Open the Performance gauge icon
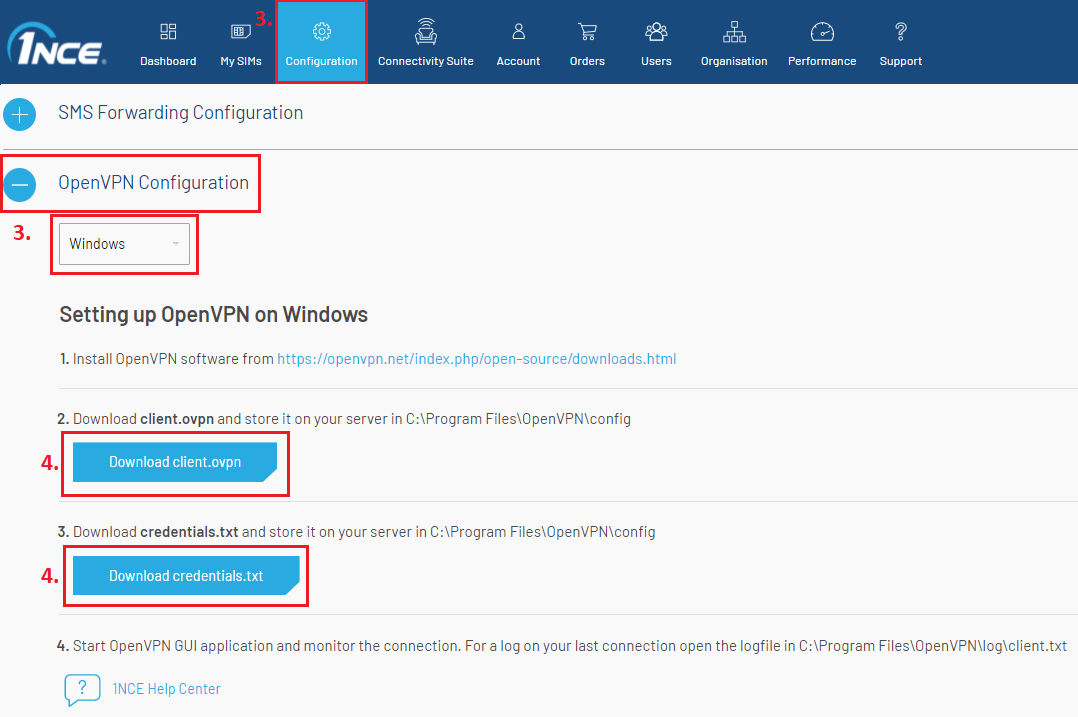The image size is (1078, 717). tap(822, 32)
